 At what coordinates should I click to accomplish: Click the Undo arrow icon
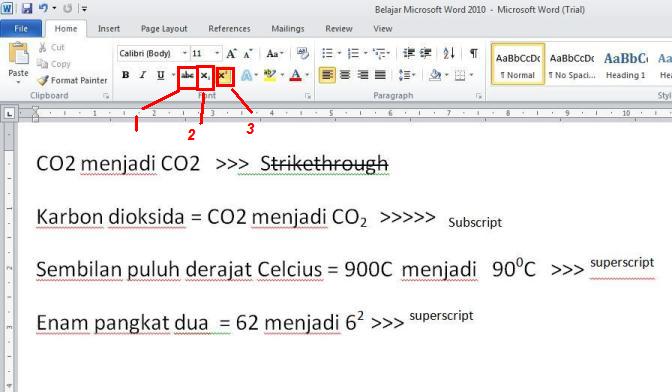pyautogui.click(x=43, y=8)
